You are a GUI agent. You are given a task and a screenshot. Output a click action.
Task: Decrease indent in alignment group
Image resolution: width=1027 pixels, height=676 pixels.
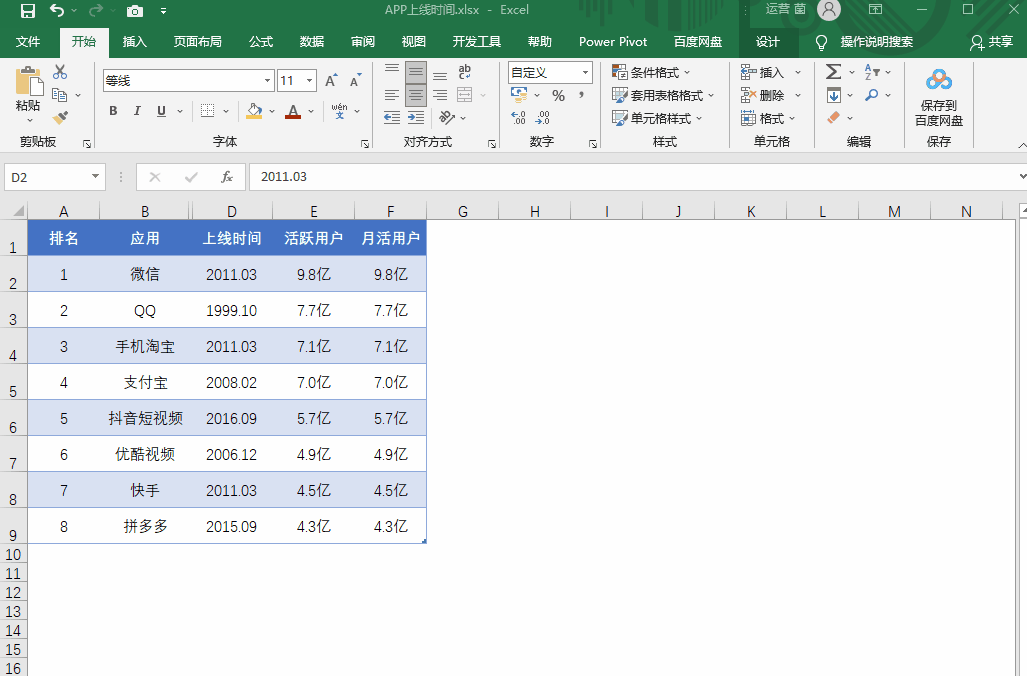point(392,118)
